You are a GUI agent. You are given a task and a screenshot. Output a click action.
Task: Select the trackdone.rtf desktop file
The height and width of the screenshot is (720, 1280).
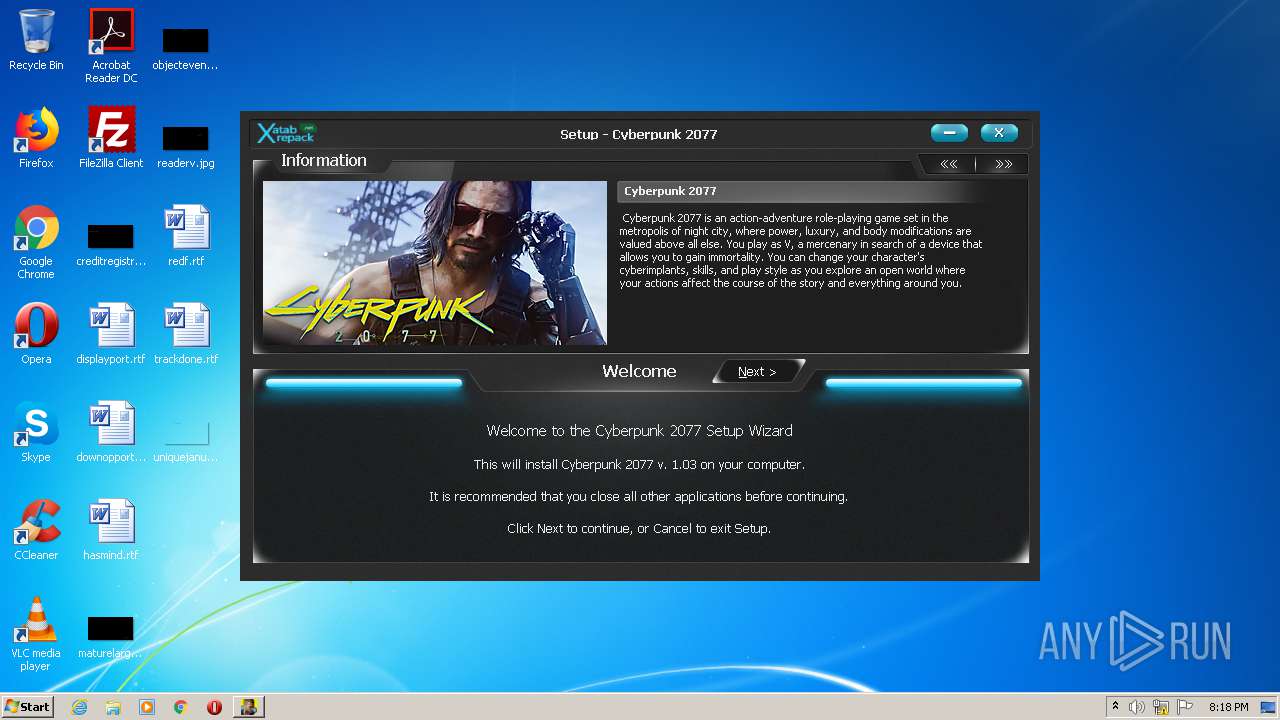[186, 334]
